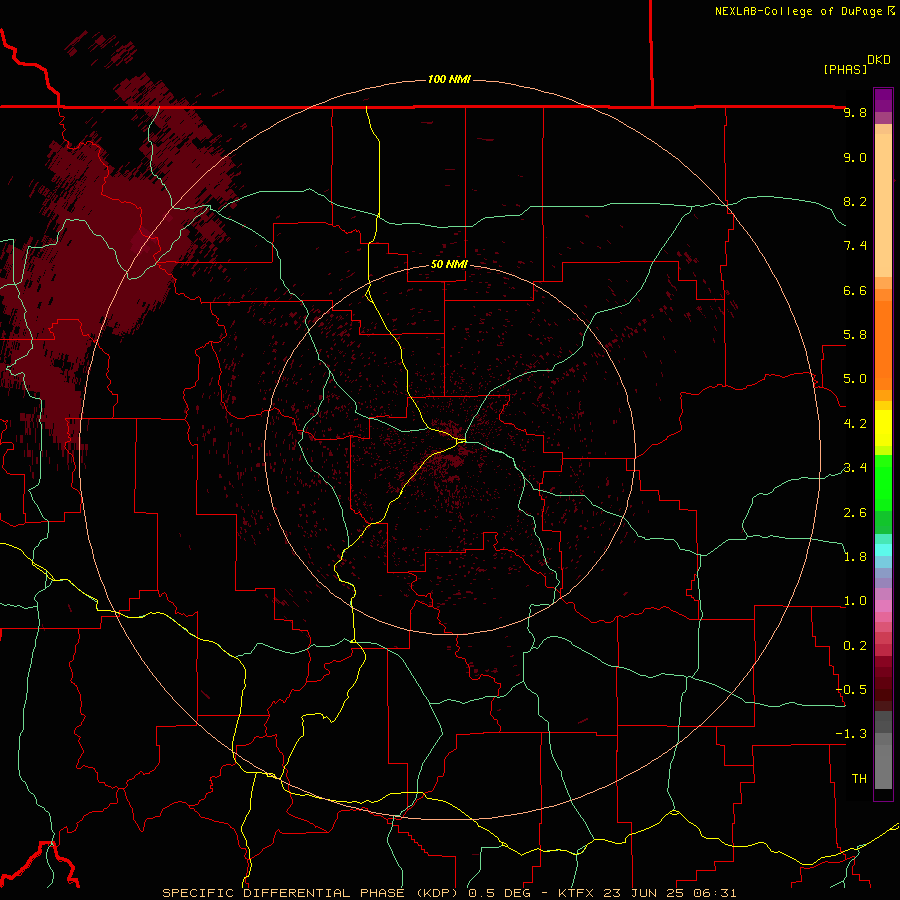Select the 1.0 scale label
The width and height of the screenshot is (900, 900).
[x=855, y=601]
